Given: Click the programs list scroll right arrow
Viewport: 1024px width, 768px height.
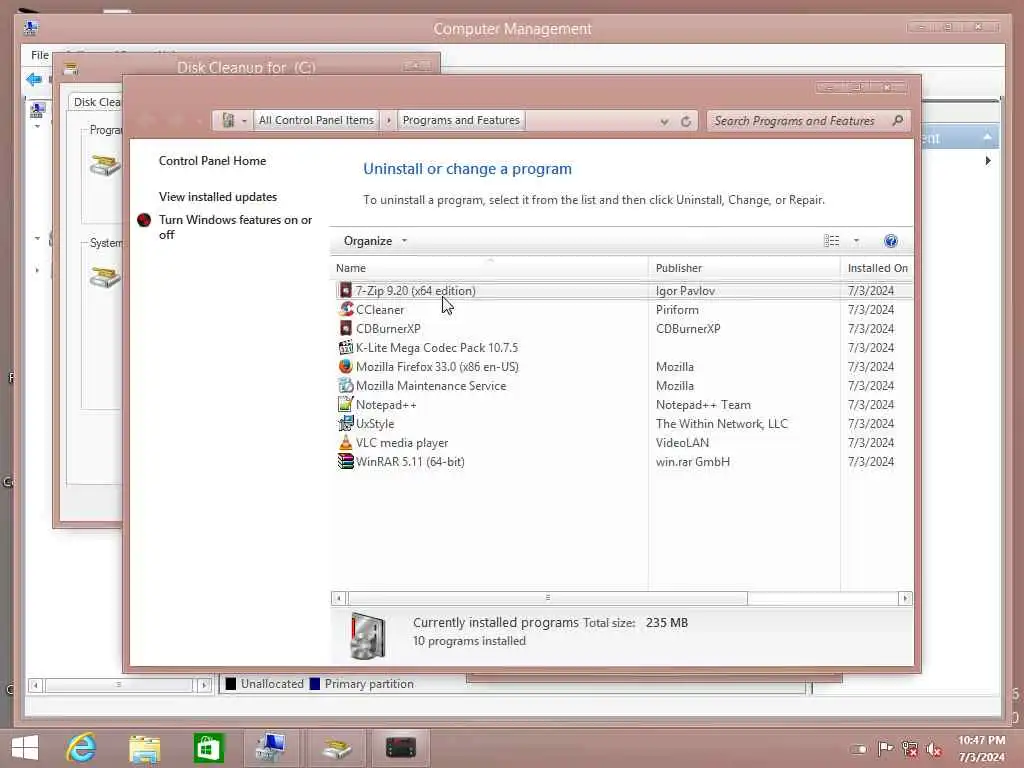Looking at the screenshot, I should point(904,598).
